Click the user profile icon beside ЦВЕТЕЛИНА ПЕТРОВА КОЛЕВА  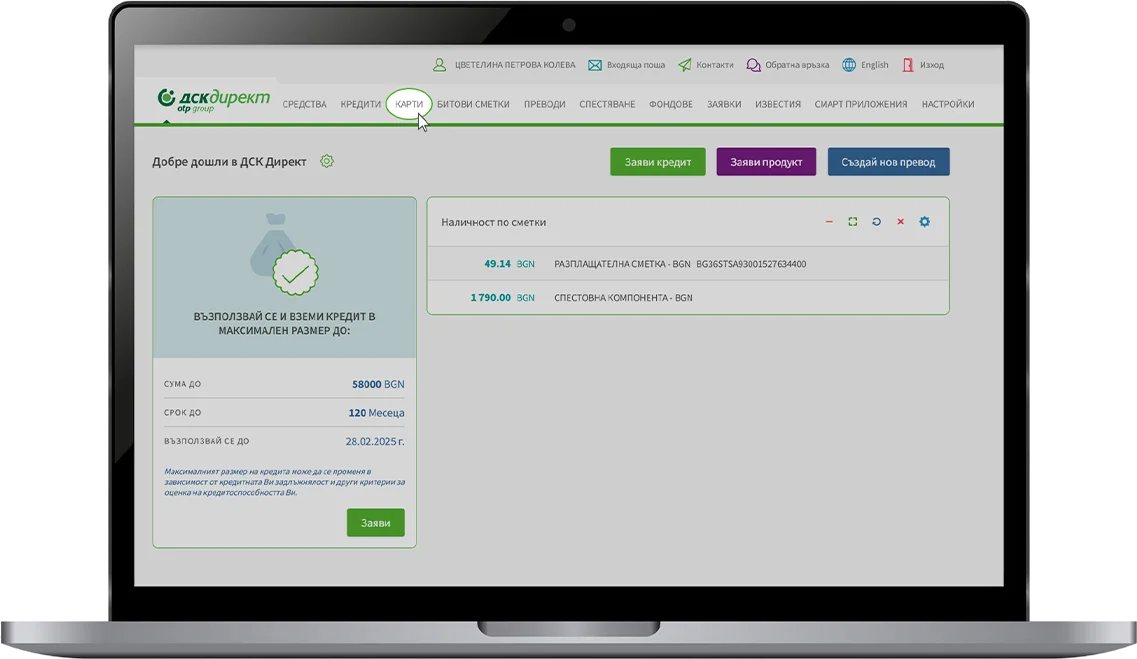(439, 65)
